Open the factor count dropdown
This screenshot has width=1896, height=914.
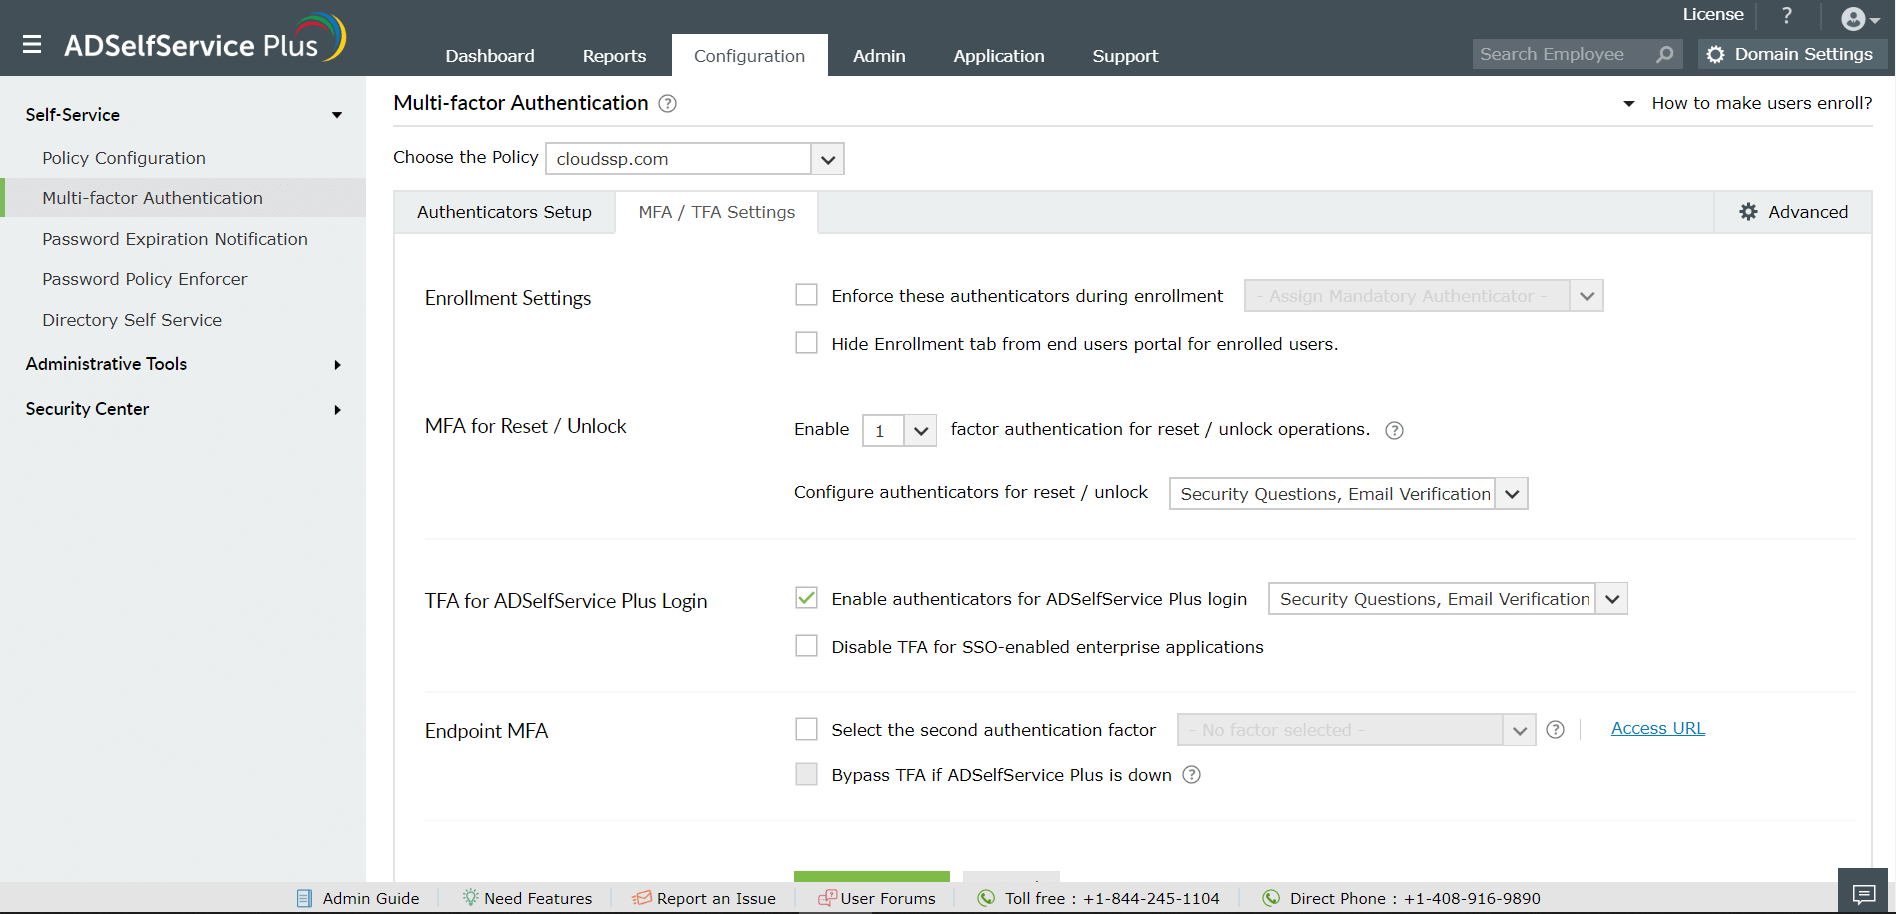point(899,431)
